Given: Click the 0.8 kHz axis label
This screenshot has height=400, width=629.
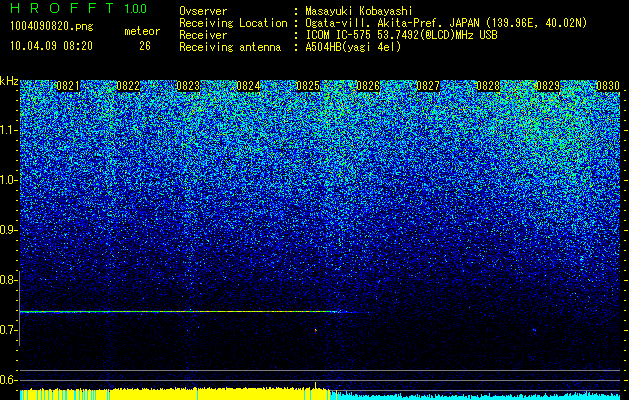Looking at the screenshot, I should tap(7, 280).
